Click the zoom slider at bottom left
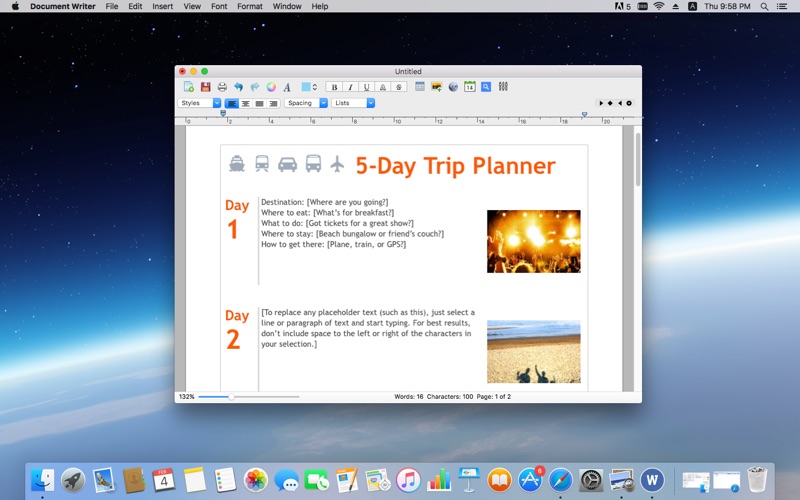 (248, 396)
